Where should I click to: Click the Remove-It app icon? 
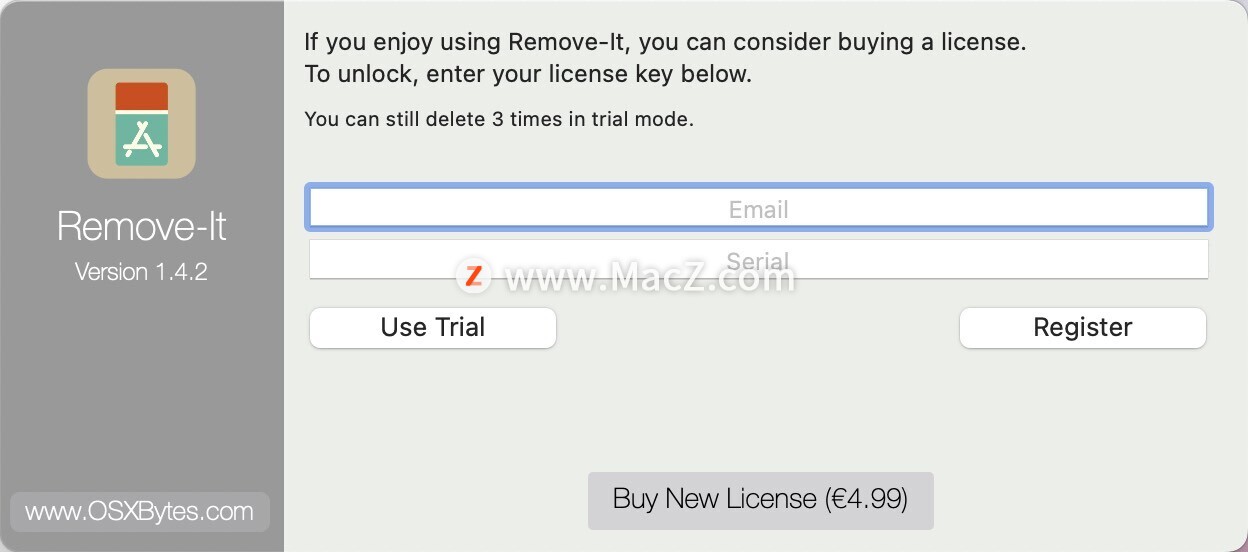141,123
